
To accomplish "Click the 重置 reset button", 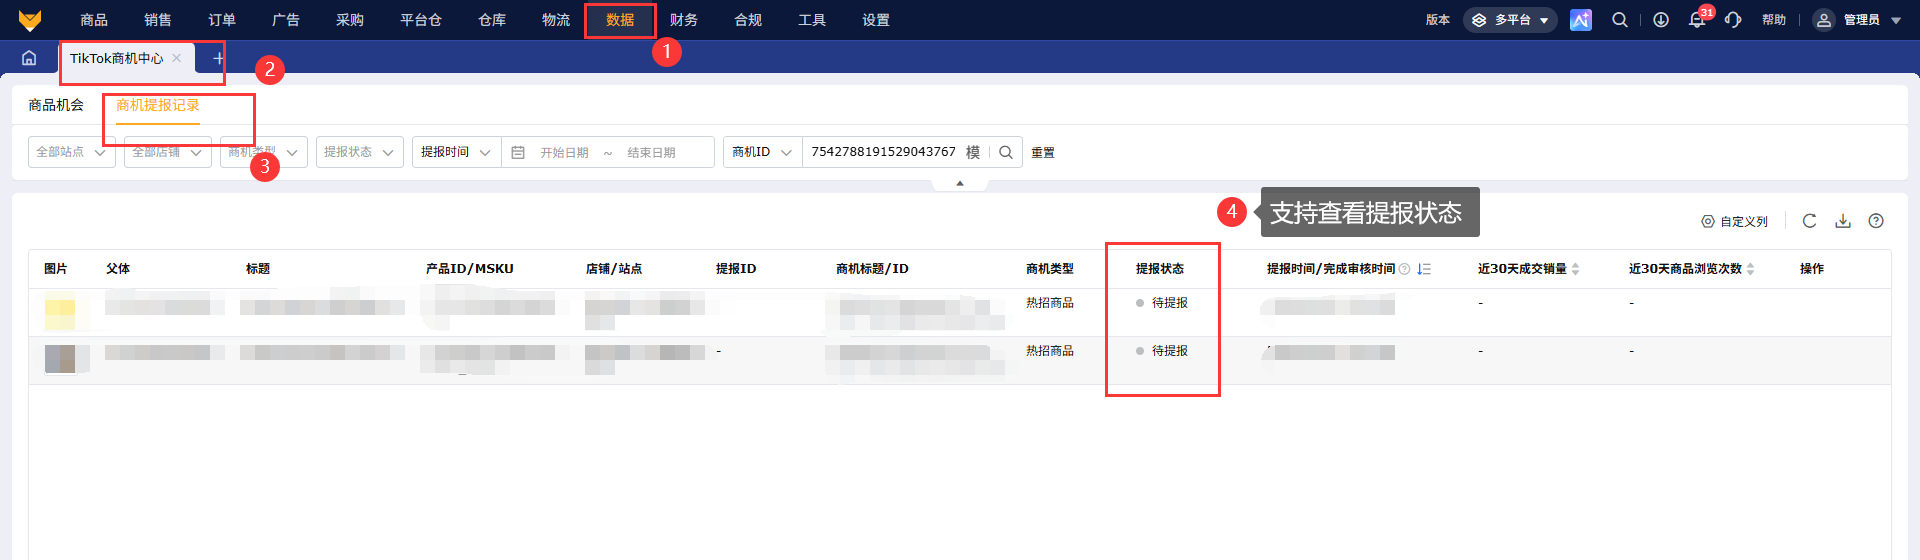I will point(1043,152).
